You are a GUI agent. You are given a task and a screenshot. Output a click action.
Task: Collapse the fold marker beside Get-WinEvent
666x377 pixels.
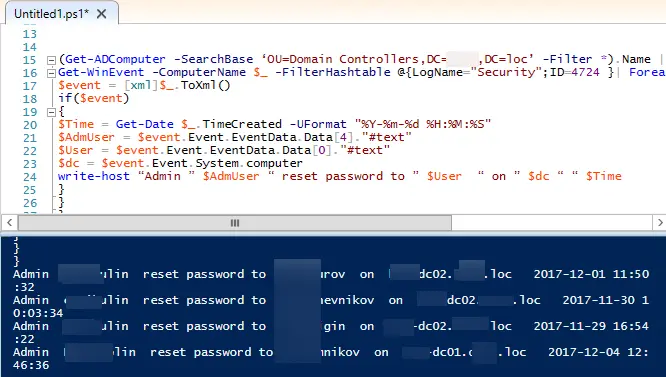(51, 73)
